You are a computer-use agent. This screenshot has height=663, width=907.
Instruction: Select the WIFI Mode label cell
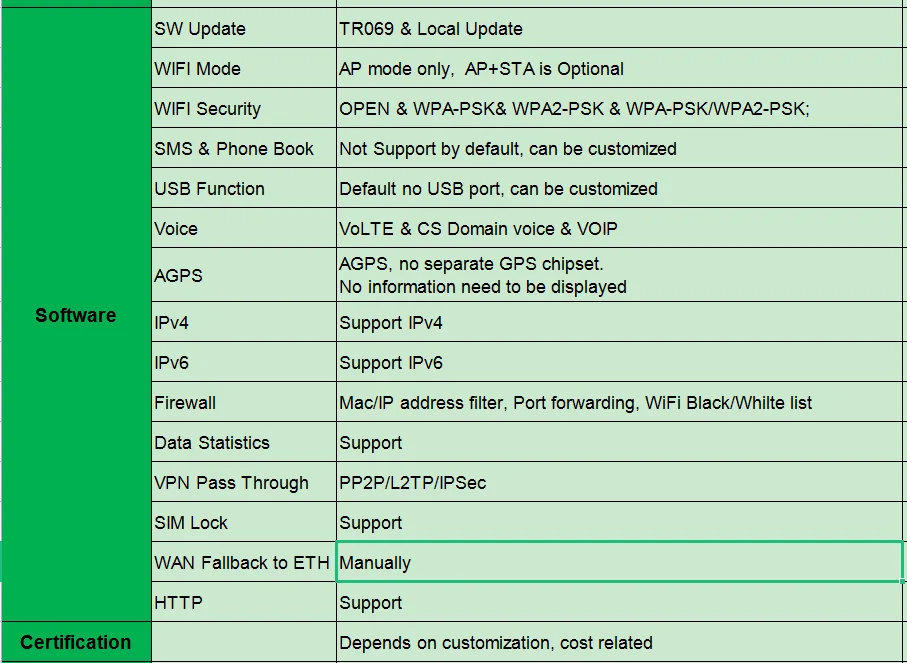[243, 69]
